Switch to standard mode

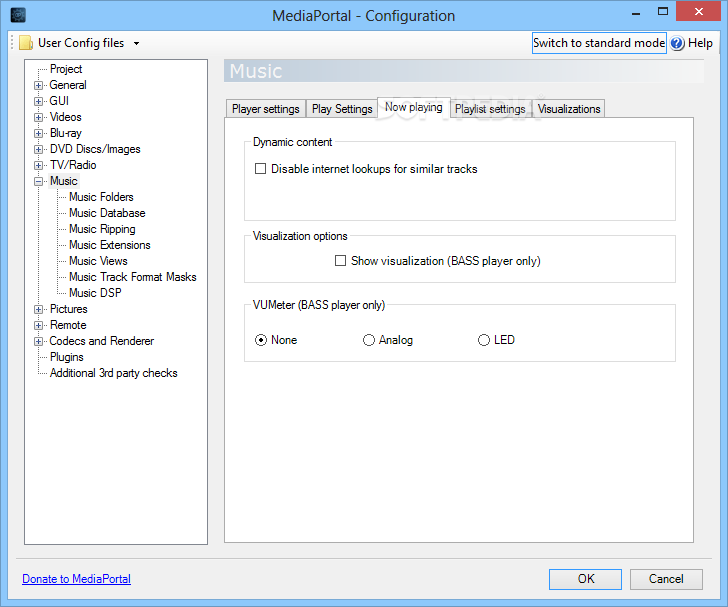[599, 43]
